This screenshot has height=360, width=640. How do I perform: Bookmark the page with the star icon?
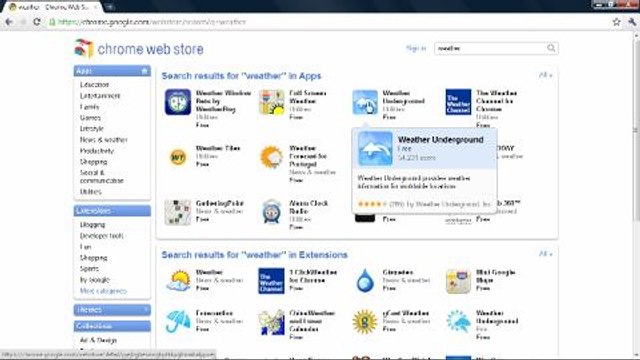pyautogui.click(x=616, y=22)
